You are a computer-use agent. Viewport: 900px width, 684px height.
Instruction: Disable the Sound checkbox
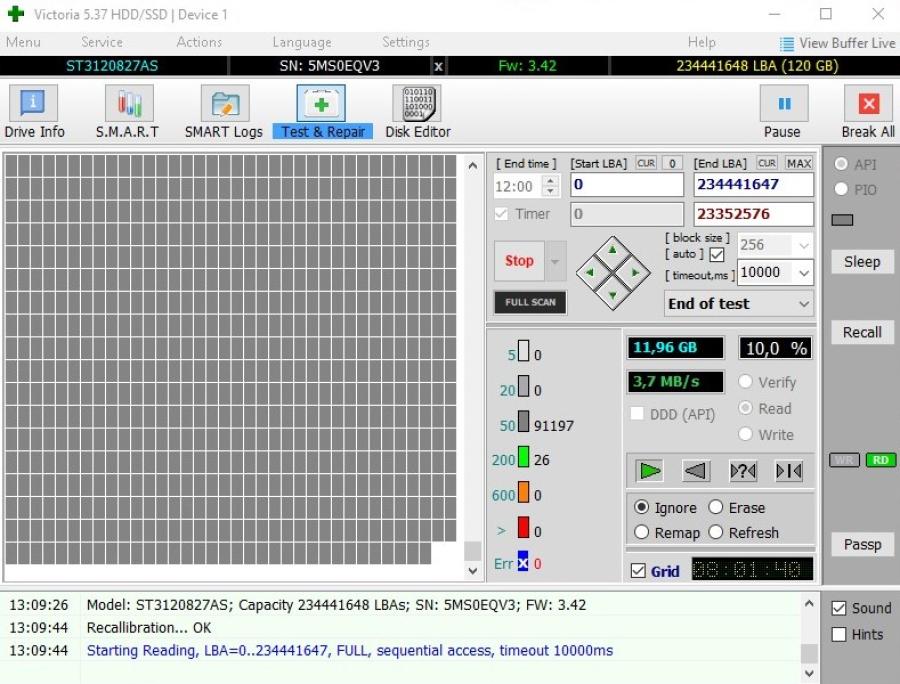[839, 608]
